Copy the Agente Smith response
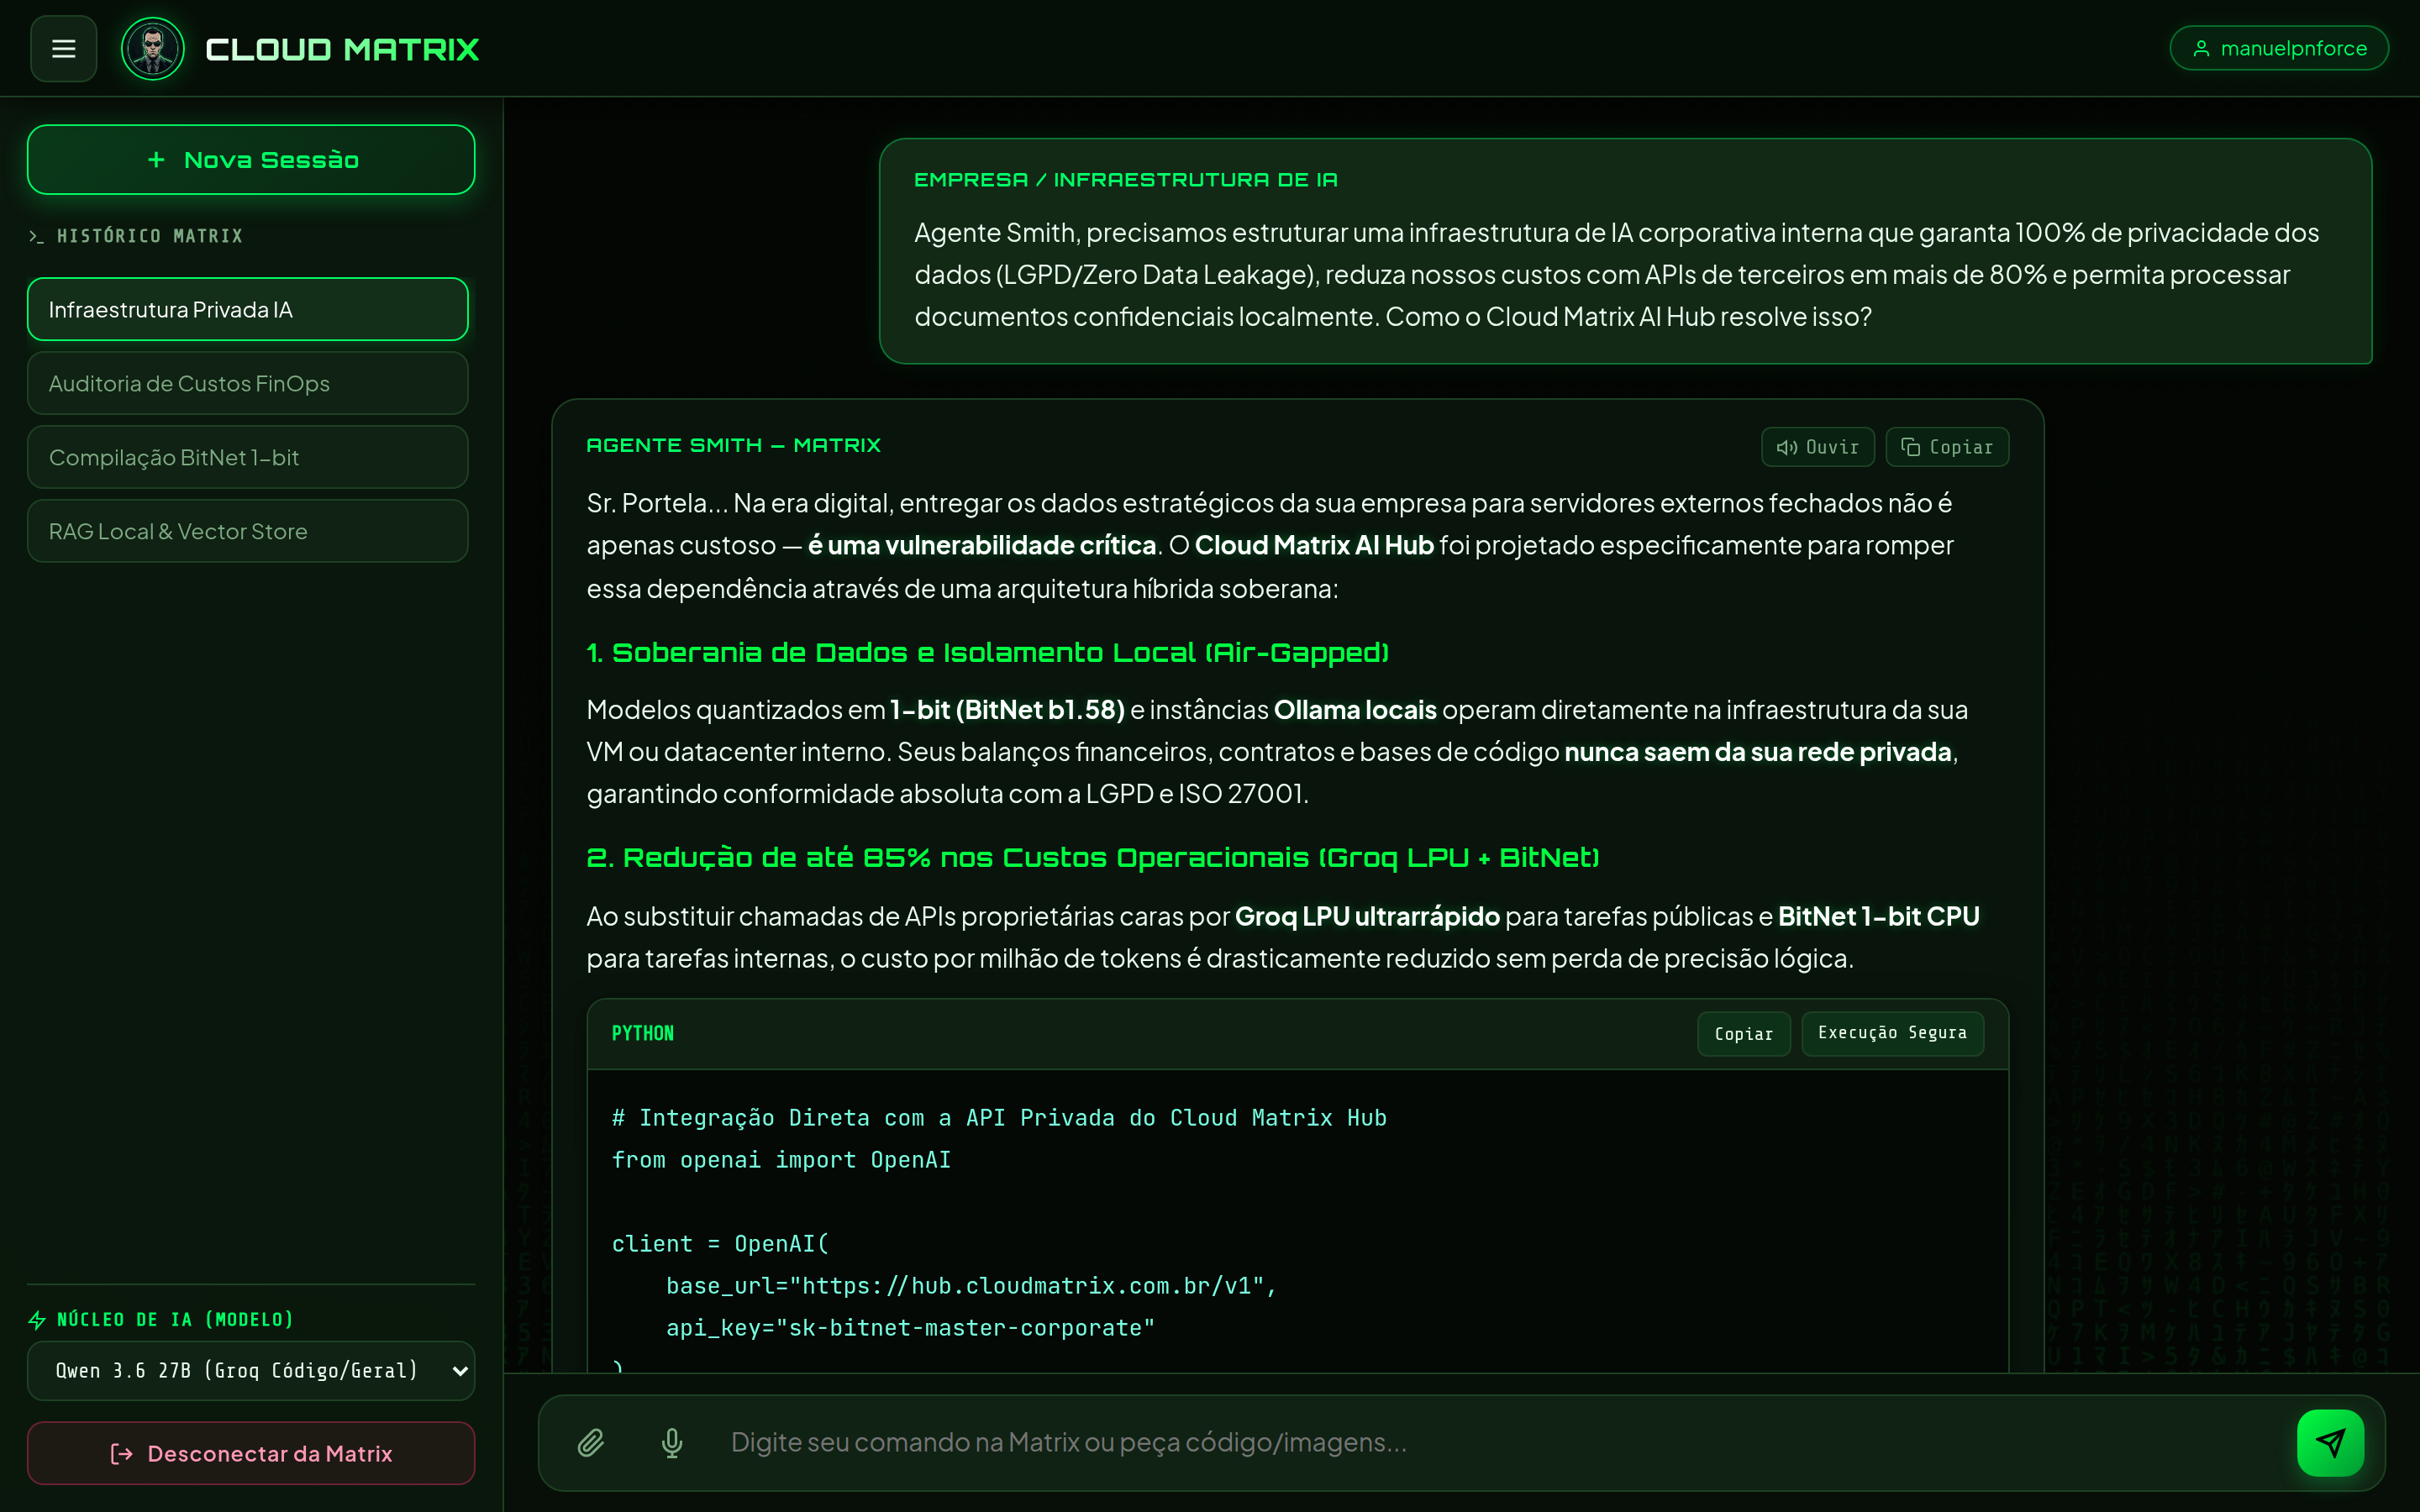The width and height of the screenshot is (2420, 1512). pyautogui.click(x=1946, y=447)
